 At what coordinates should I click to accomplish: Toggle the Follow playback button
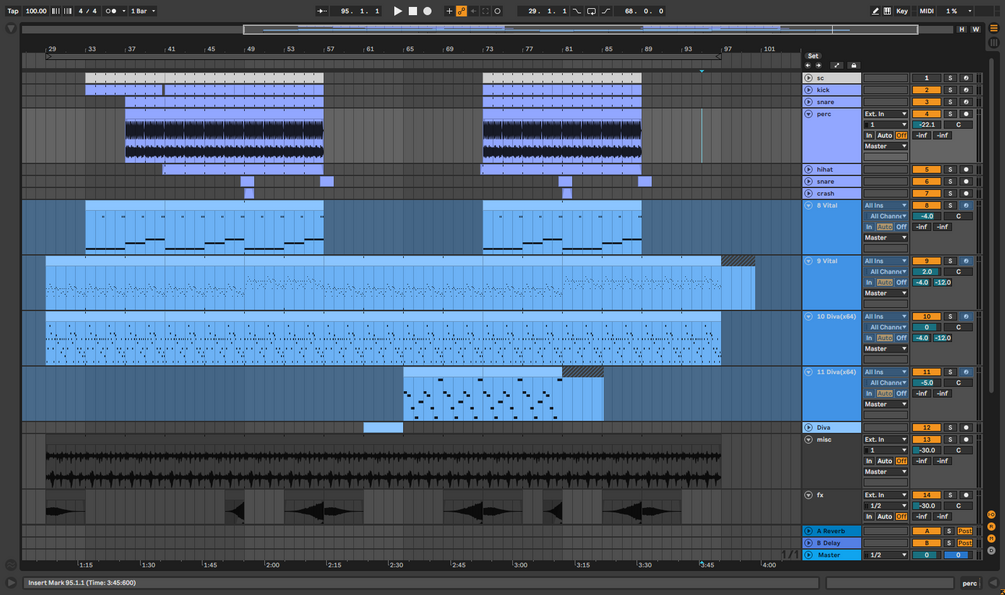(x=322, y=11)
